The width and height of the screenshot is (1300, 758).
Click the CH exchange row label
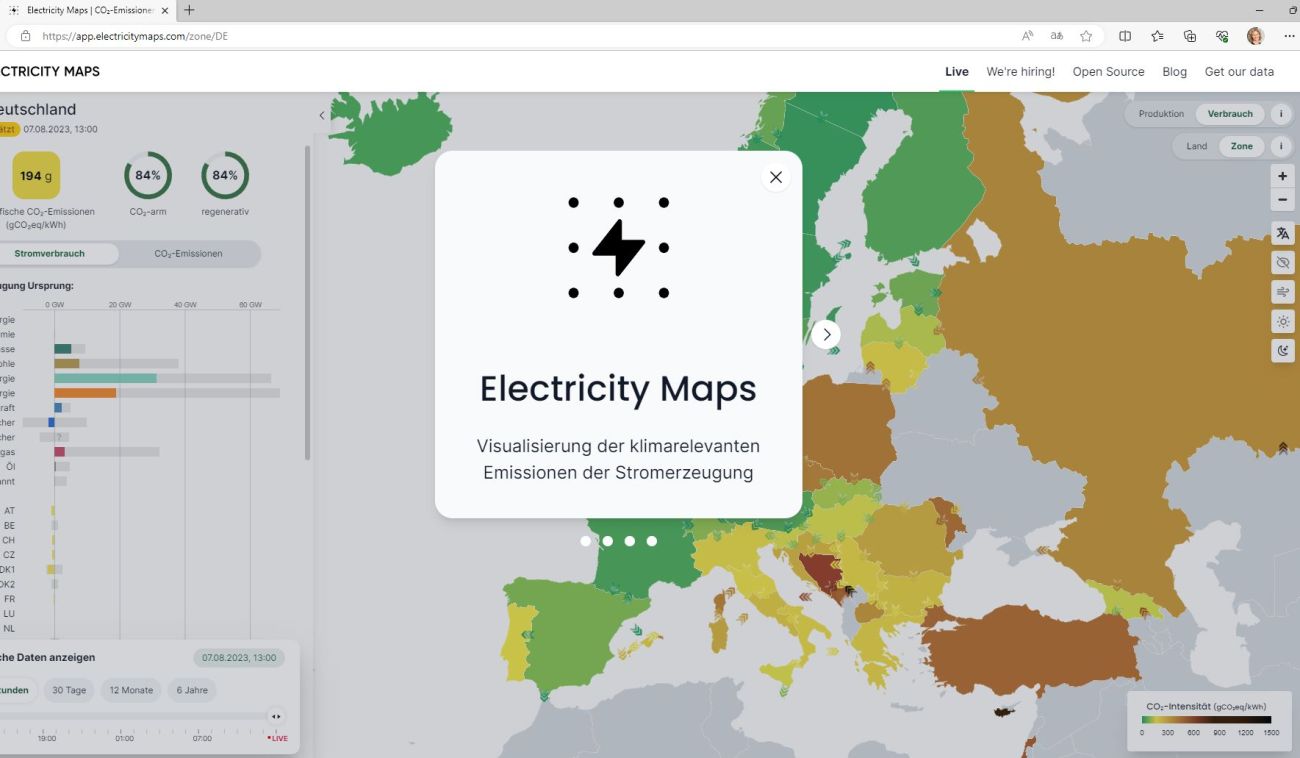tap(8, 540)
